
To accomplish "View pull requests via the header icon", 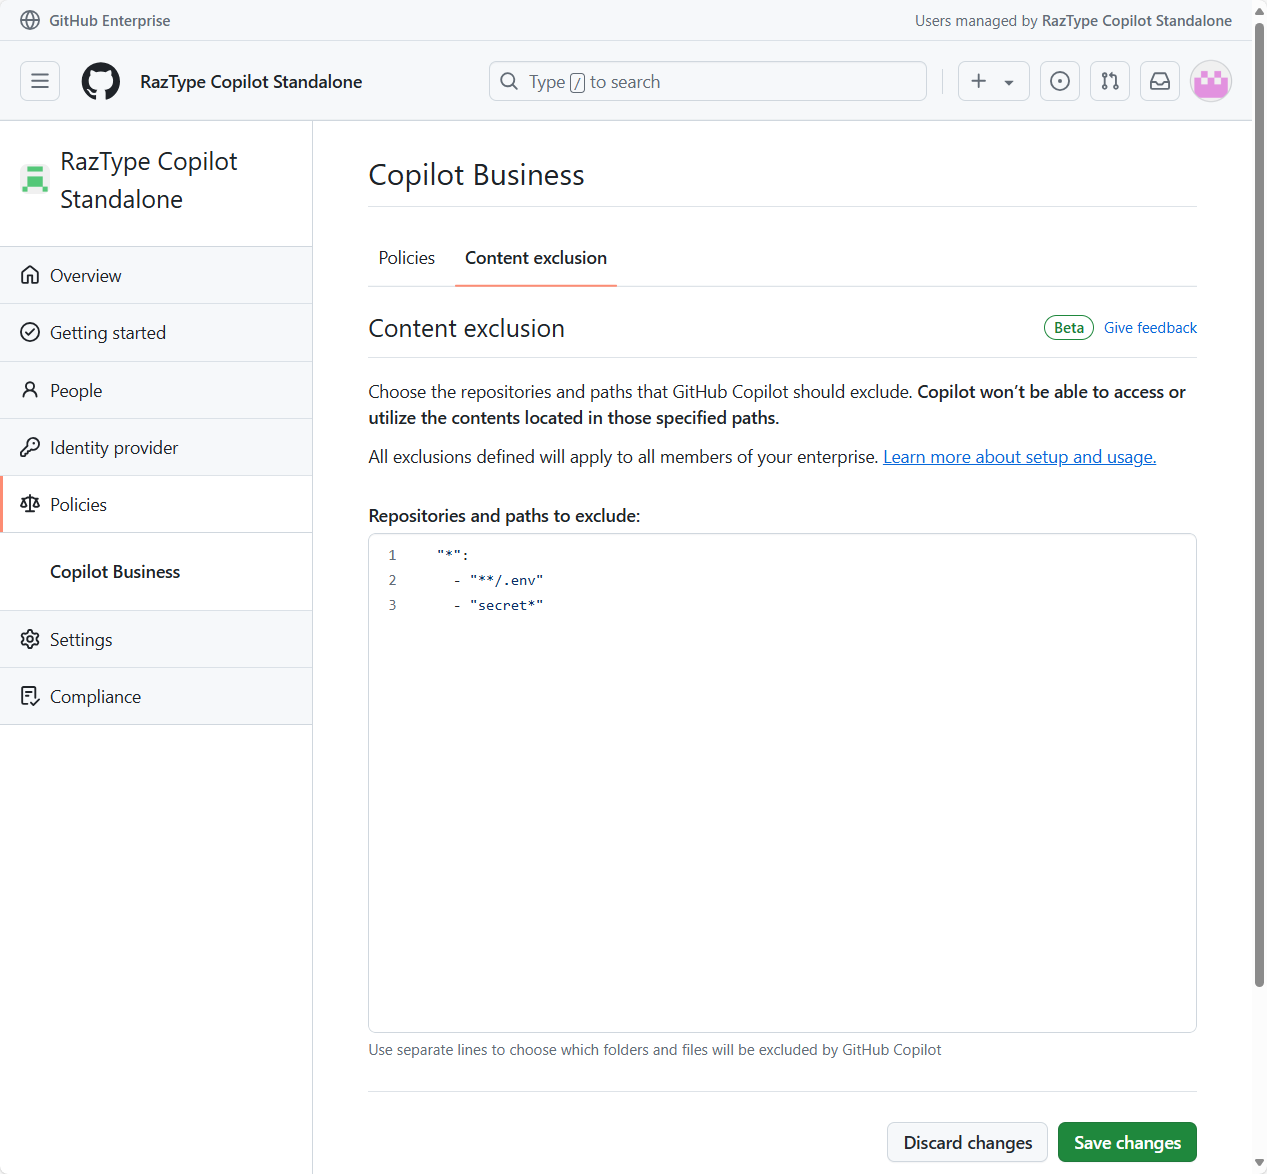I will click(x=1109, y=81).
